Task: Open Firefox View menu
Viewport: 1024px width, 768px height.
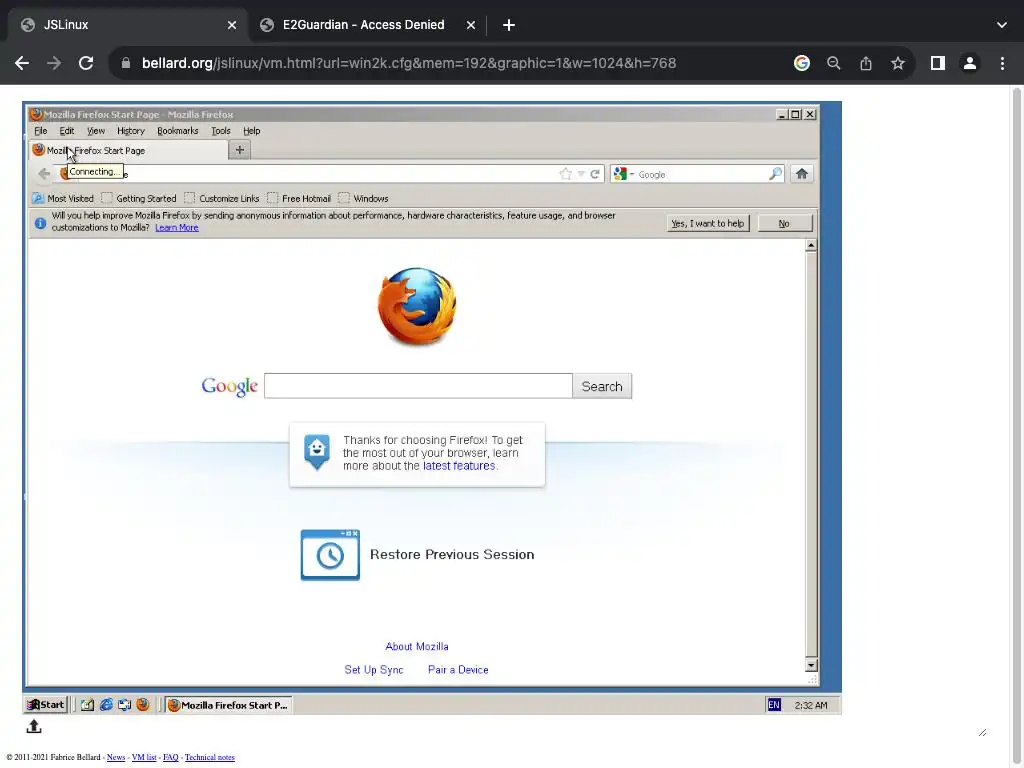Action: pyautogui.click(x=96, y=131)
